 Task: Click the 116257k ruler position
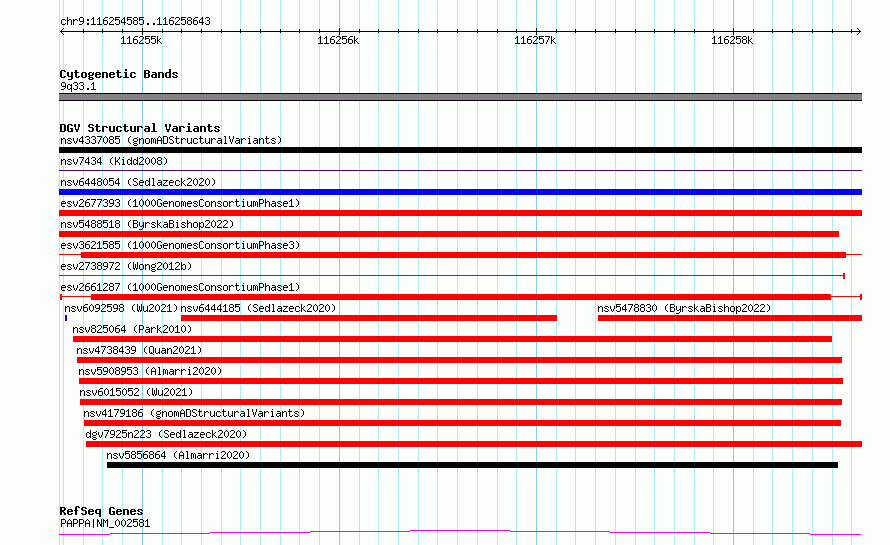(x=535, y=40)
